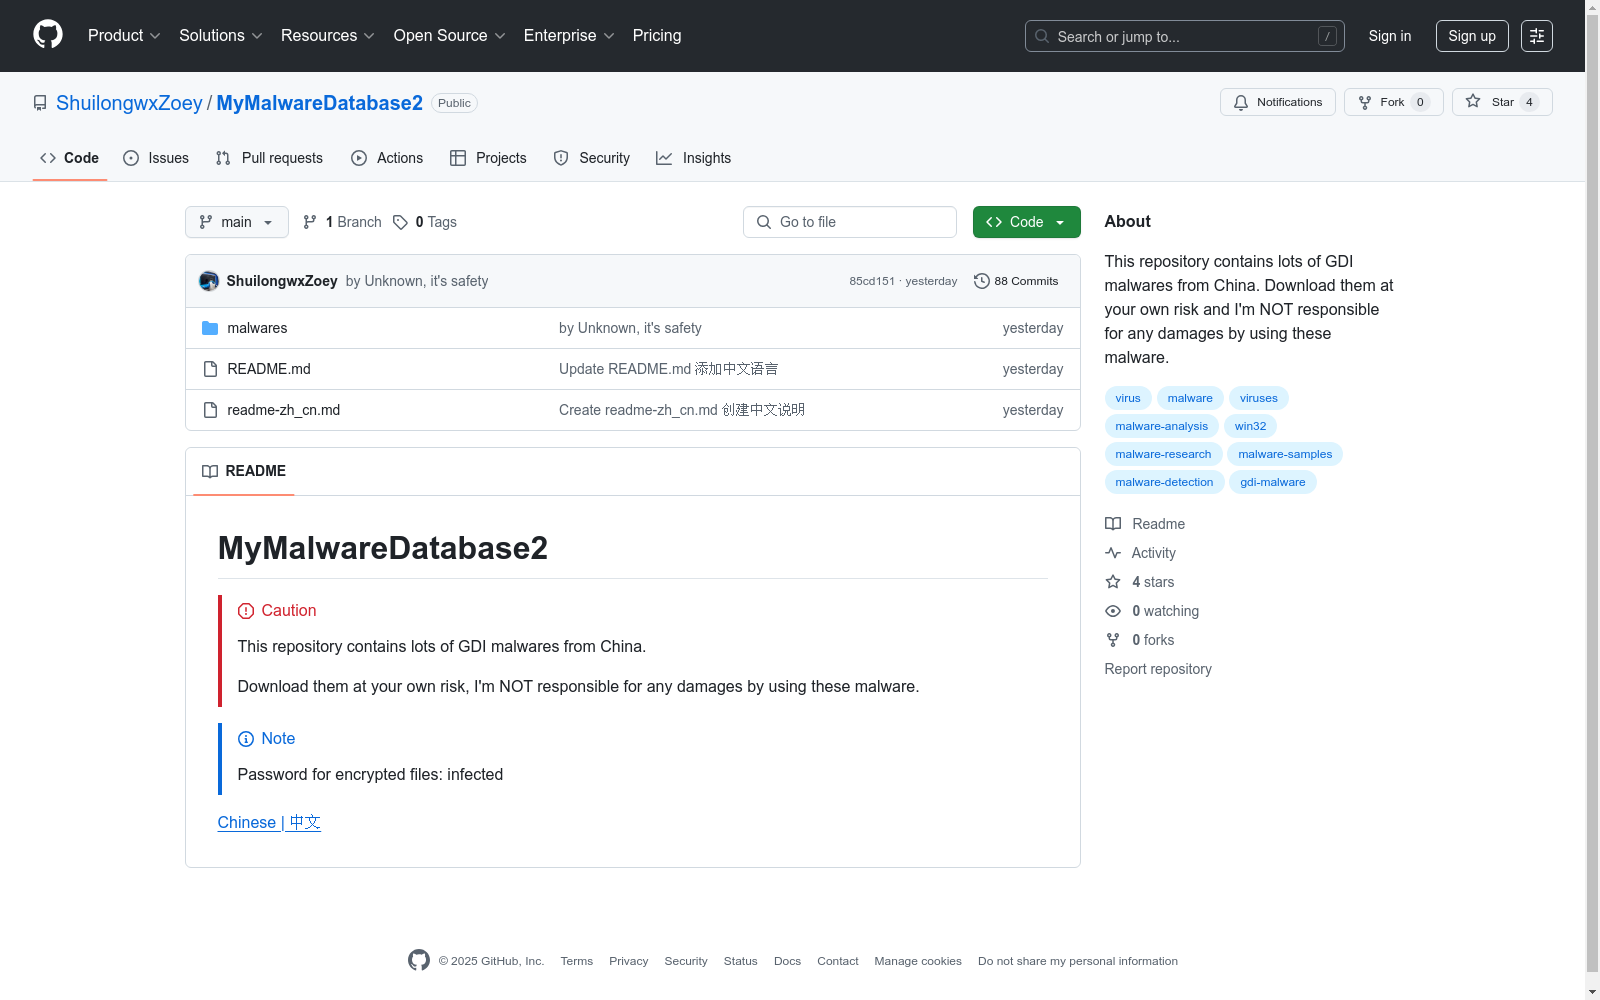Click the Chinese | 中文 link
This screenshot has width=1600, height=1000.
pyautogui.click(x=269, y=822)
